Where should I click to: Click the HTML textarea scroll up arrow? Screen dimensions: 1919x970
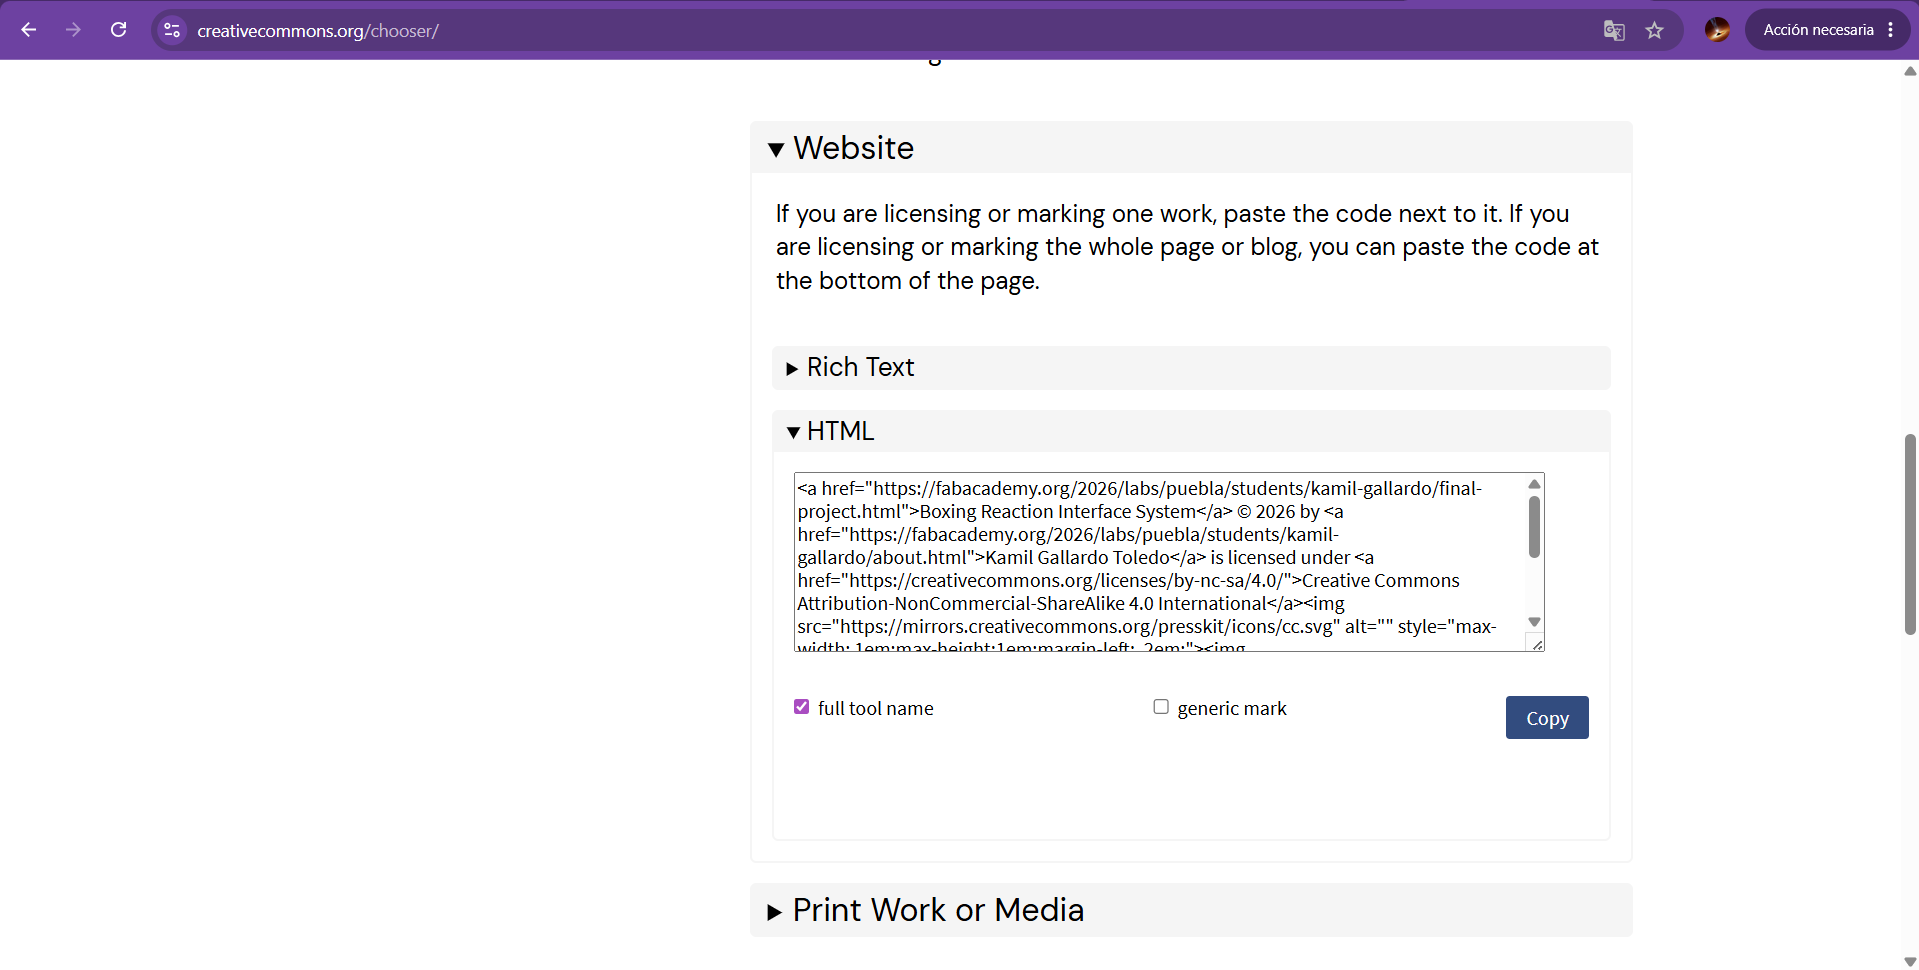click(1534, 484)
